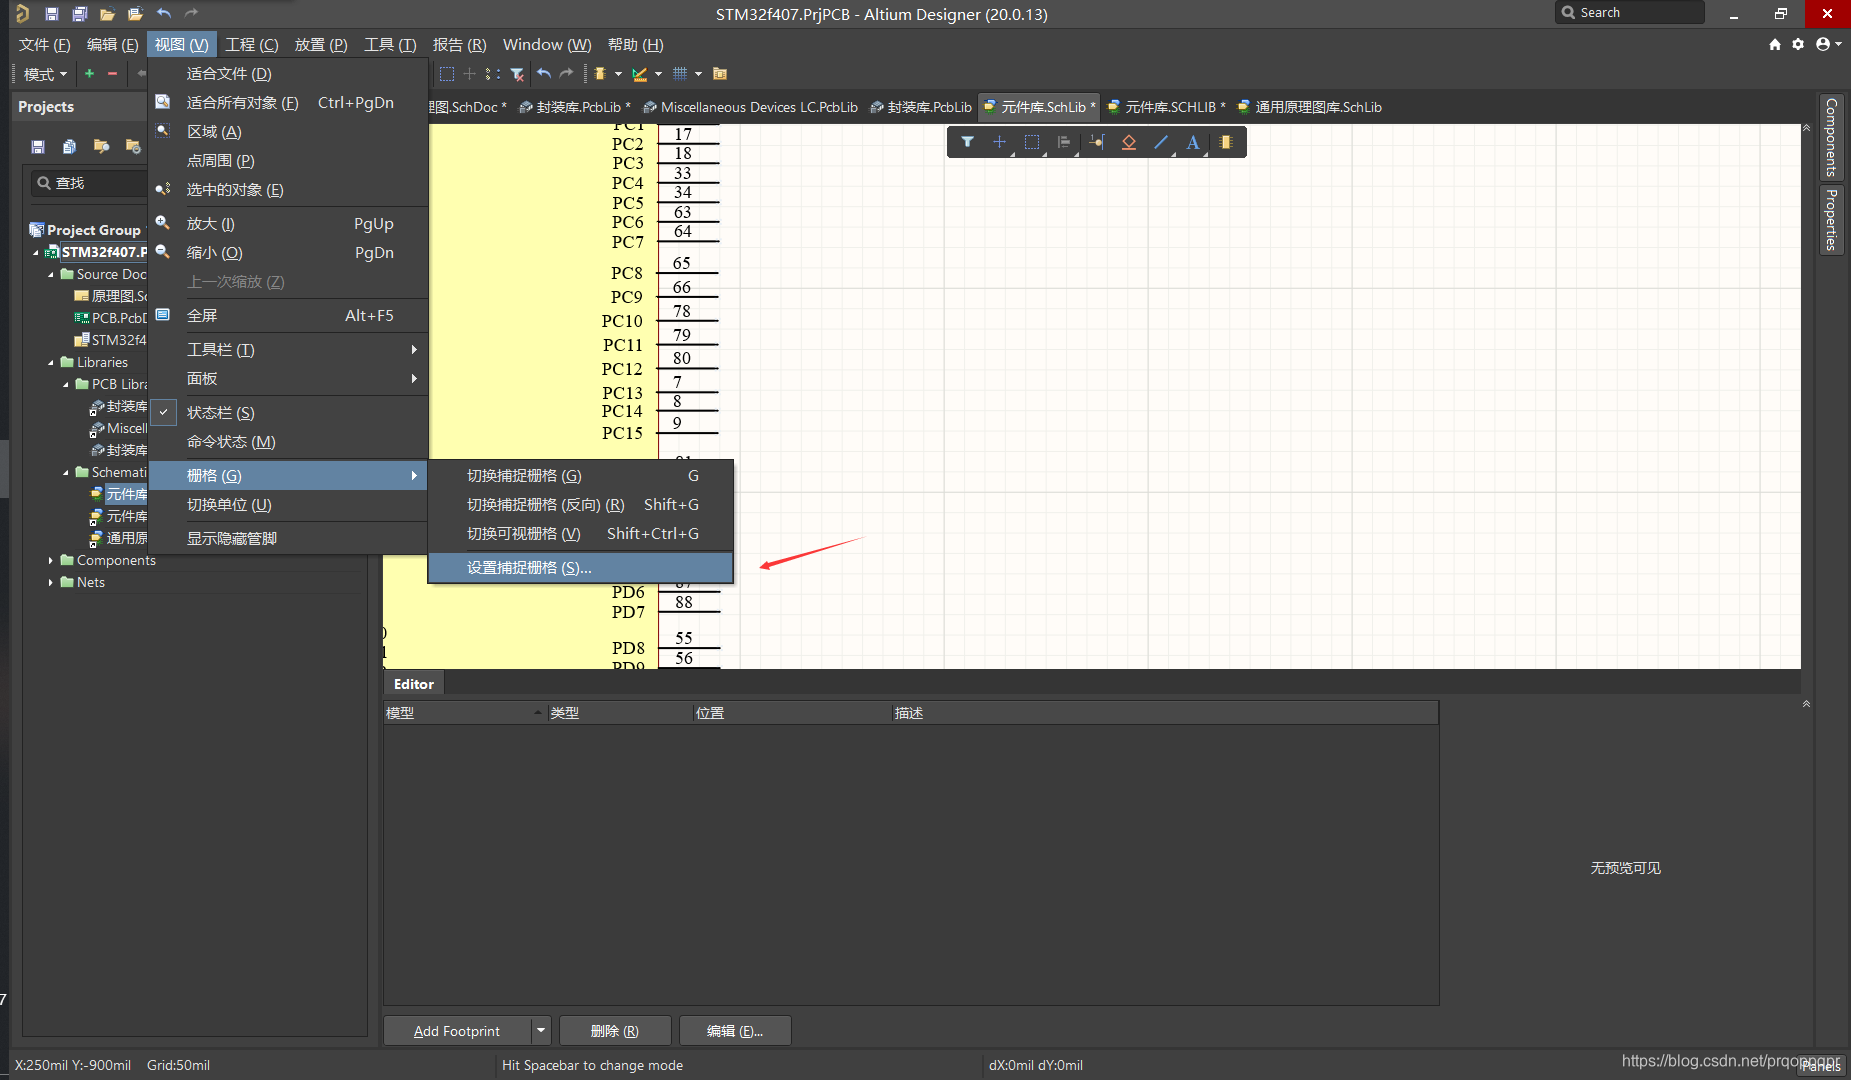Screen dimensions: 1851x1080
Task: Click the 查找 search field in Projects
Action: pos(90,183)
